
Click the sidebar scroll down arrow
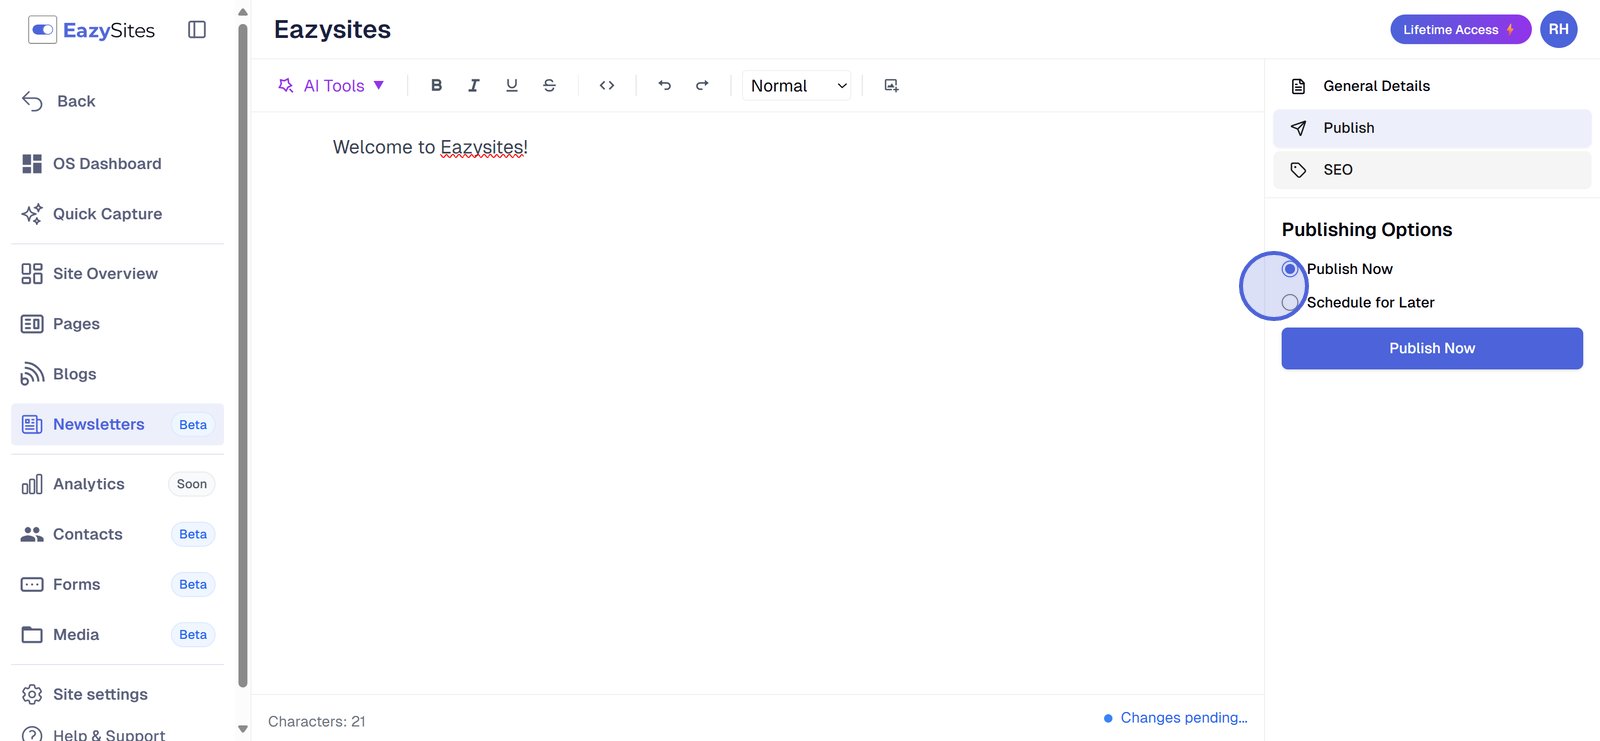click(243, 729)
